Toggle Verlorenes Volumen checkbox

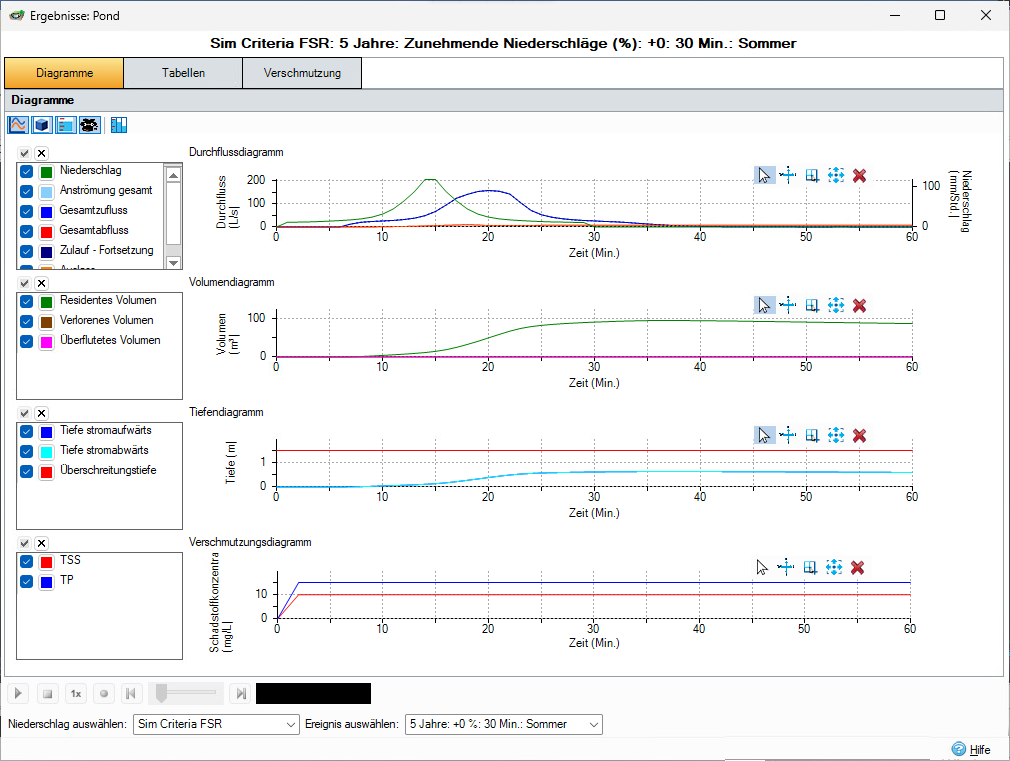[x=26, y=322]
